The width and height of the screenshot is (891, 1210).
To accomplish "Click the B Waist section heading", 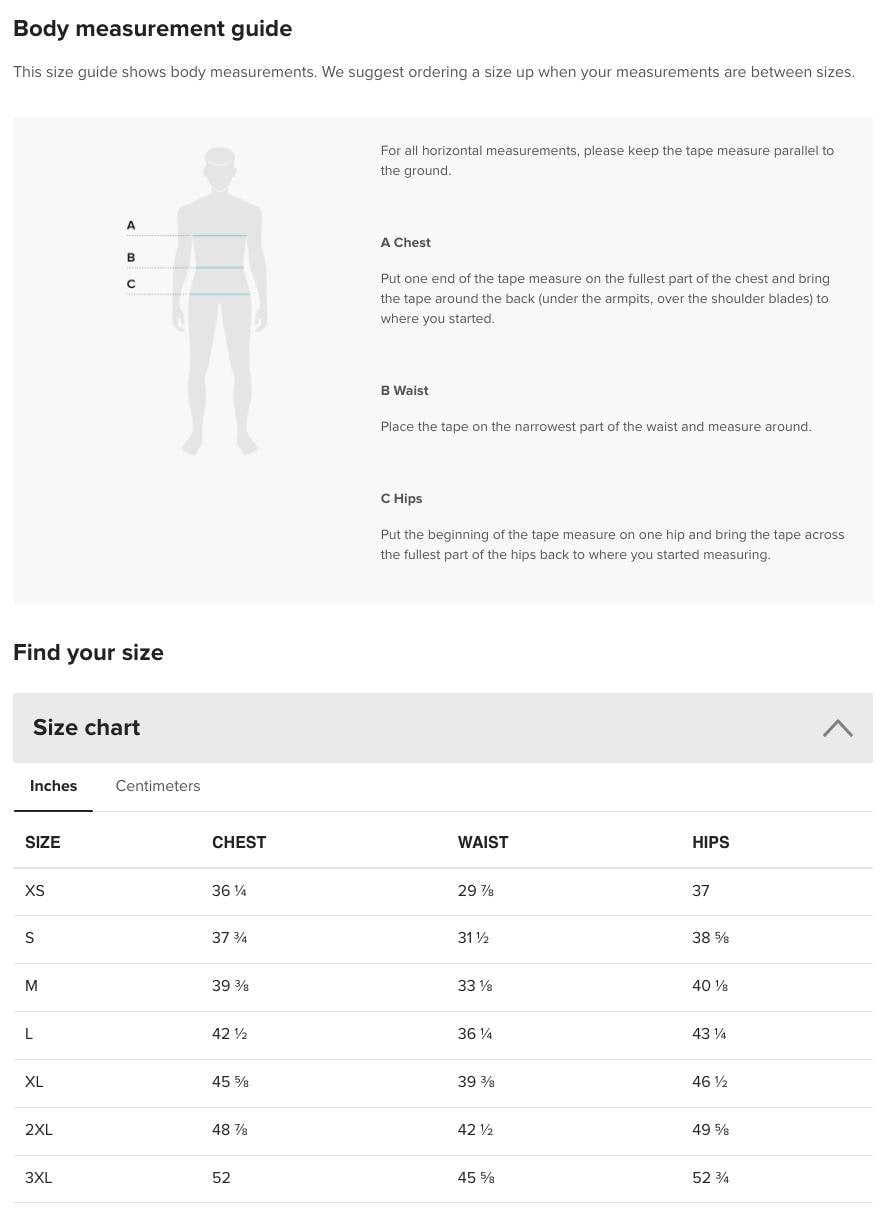I will pos(404,391).
